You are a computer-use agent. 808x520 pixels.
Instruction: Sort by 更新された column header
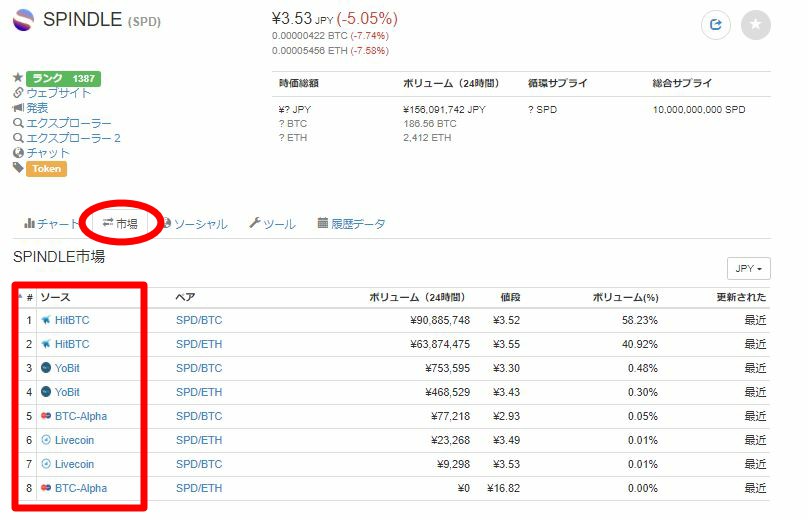(741, 297)
